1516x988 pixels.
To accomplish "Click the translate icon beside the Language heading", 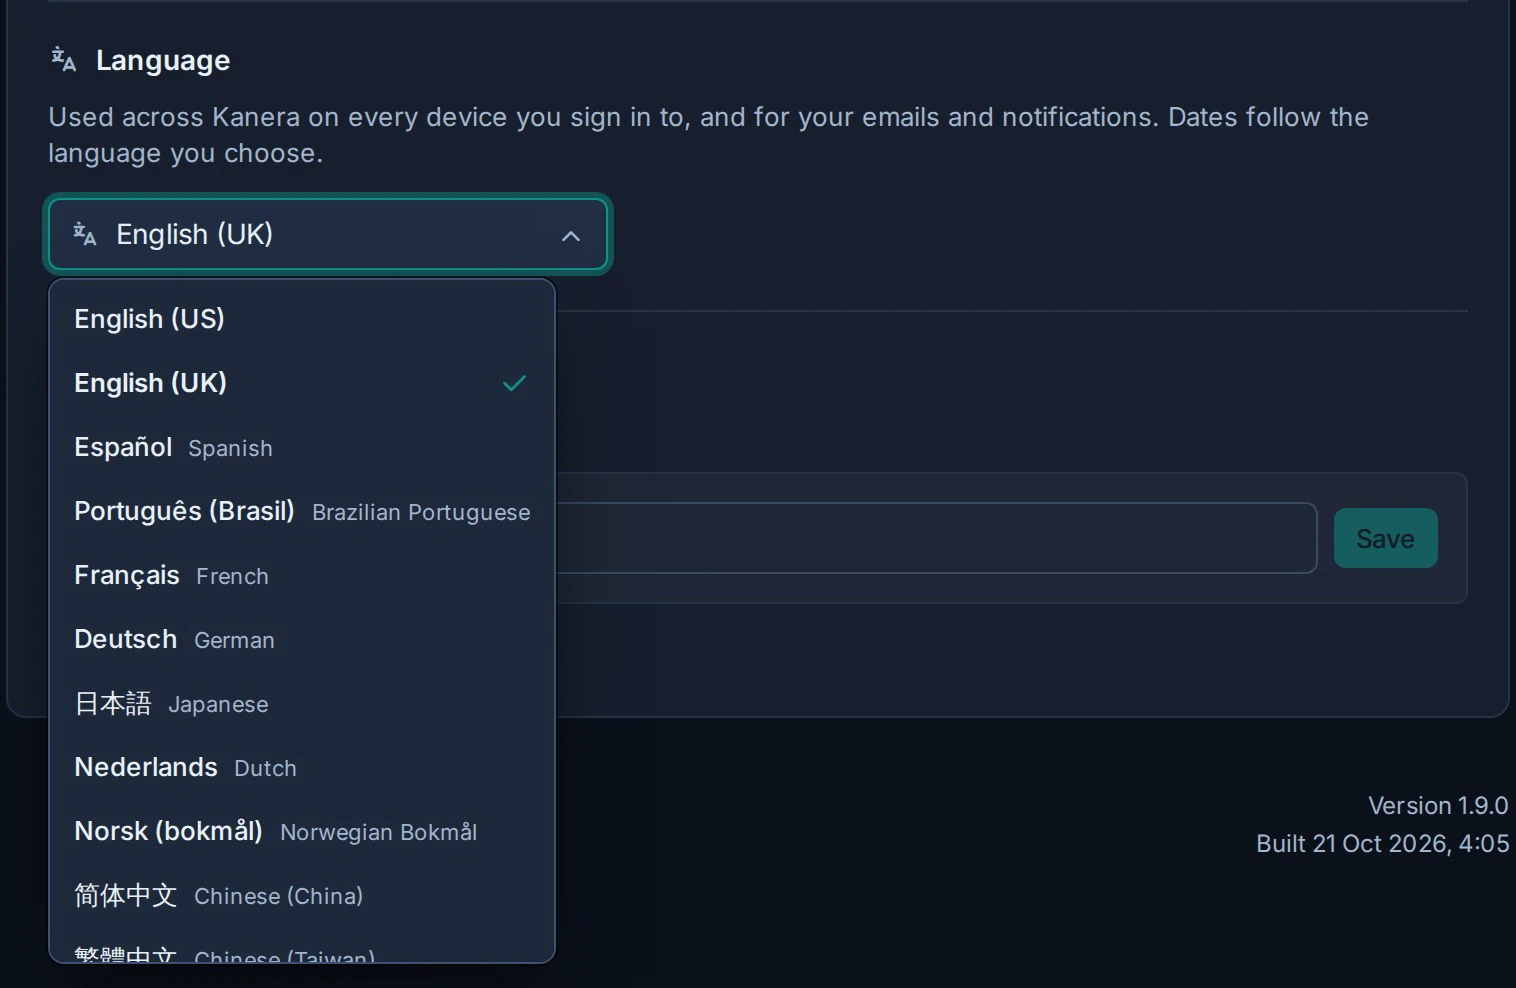I will 64,60.
